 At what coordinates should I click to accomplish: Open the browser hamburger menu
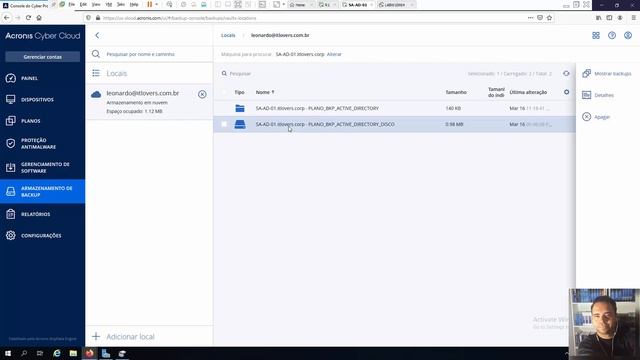tap(633, 18)
